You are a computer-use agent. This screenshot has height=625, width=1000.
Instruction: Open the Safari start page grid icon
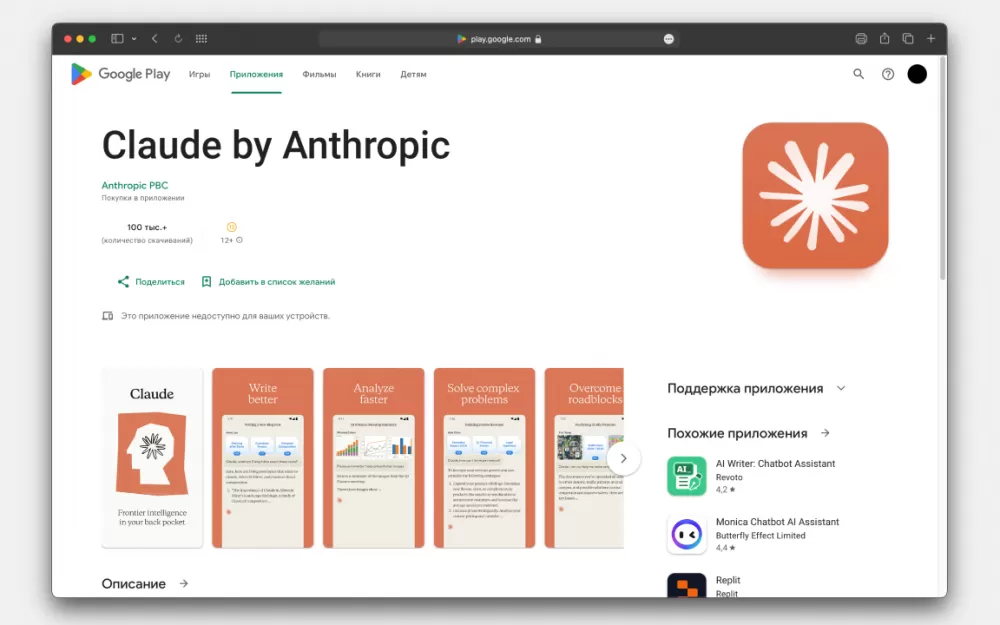point(202,39)
